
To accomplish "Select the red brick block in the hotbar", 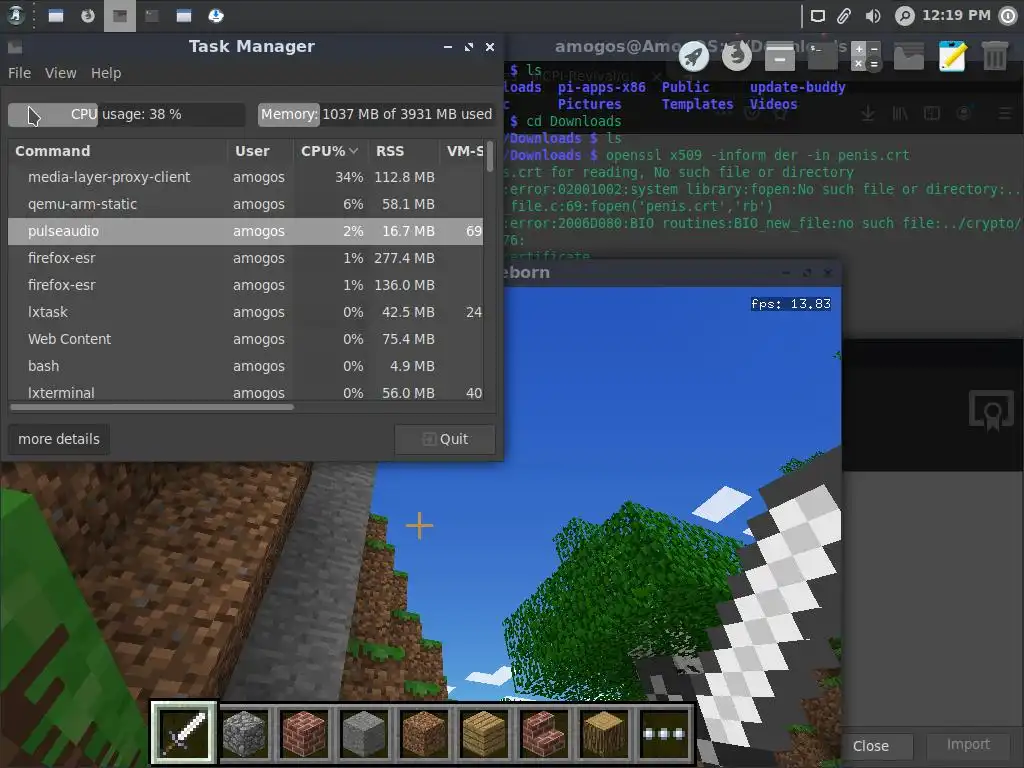I will [304, 733].
